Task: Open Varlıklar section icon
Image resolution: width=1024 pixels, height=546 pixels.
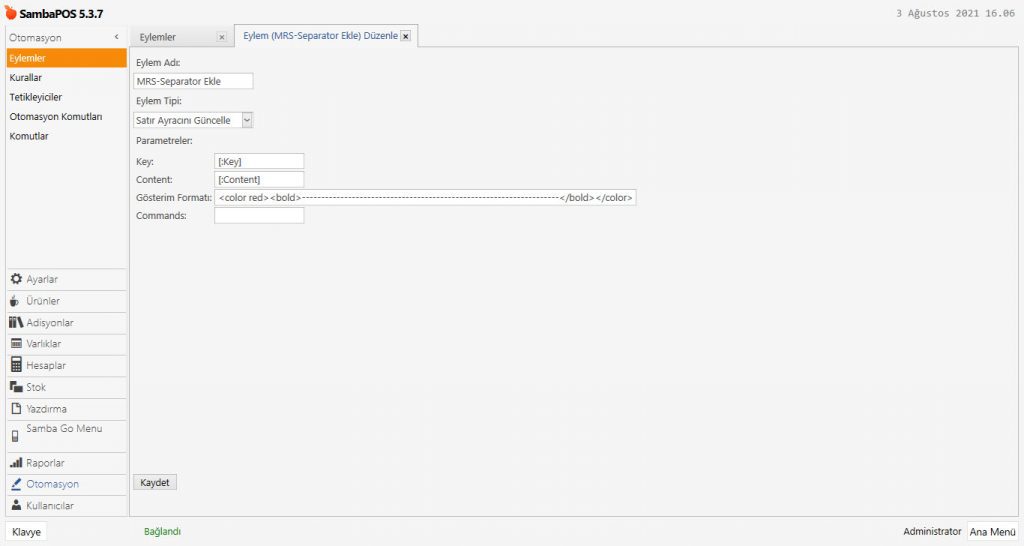Action: coord(16,344)
